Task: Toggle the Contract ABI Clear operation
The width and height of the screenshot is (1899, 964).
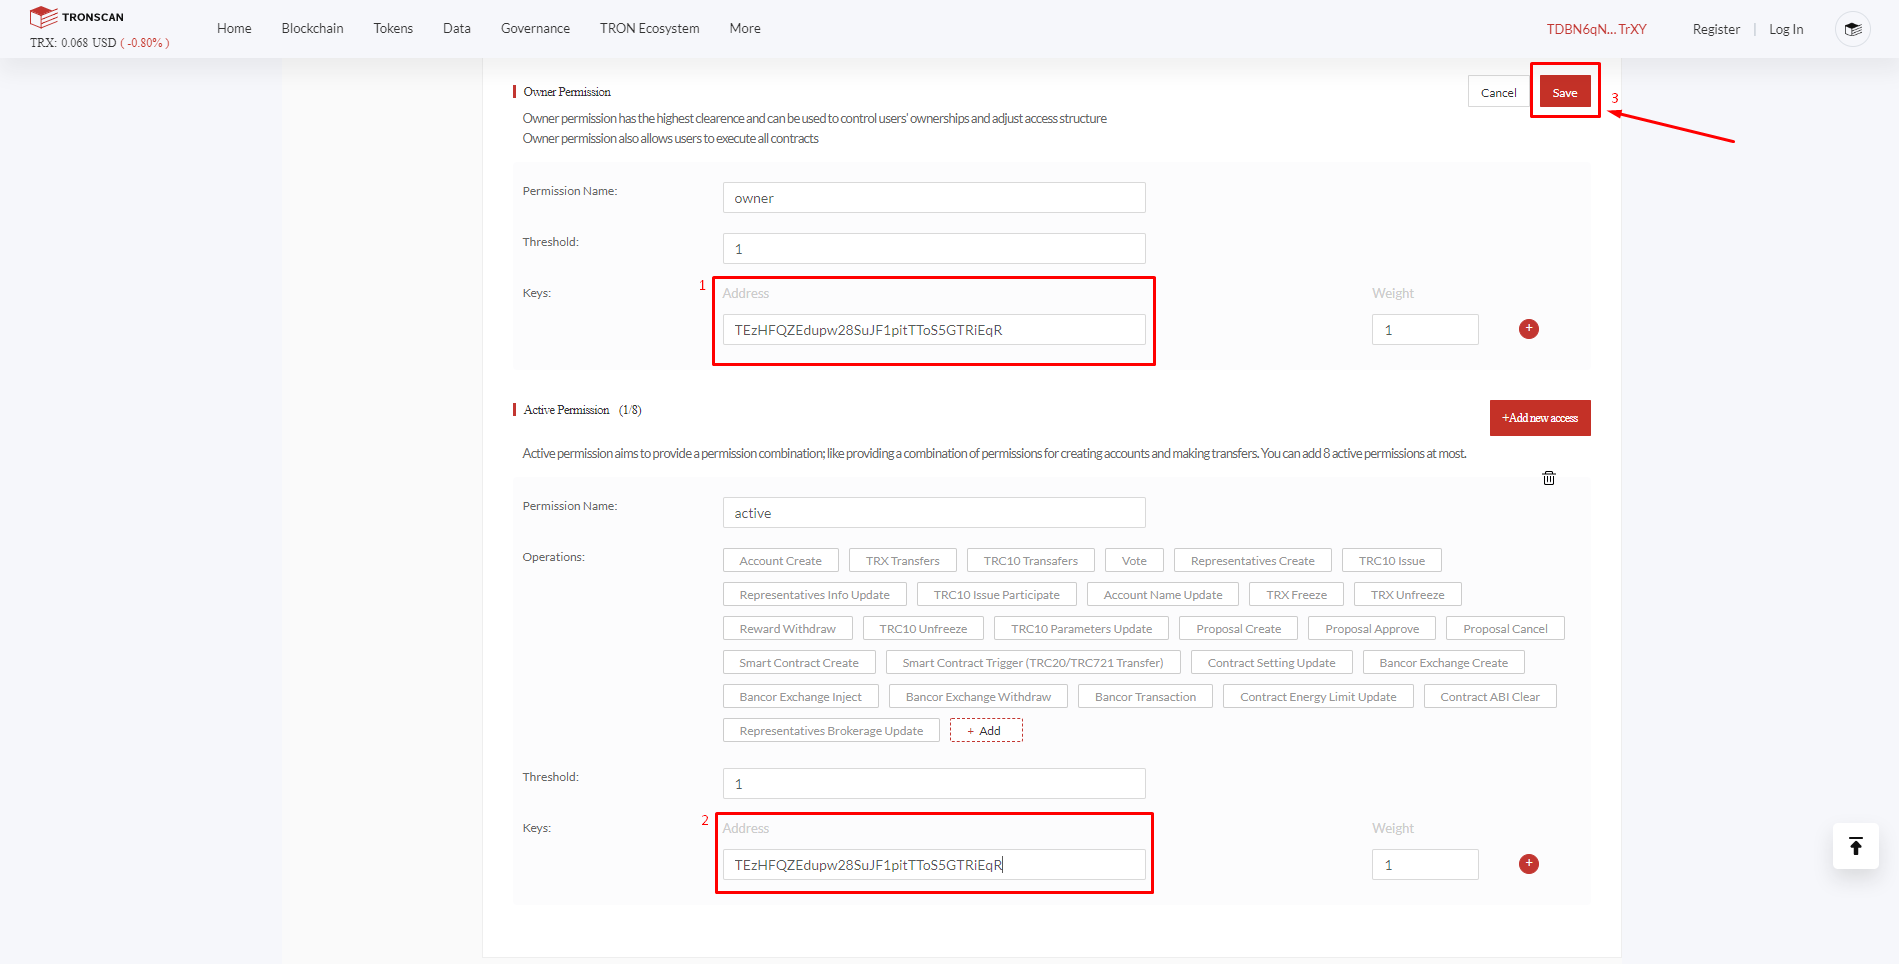Action: coord(1490,697)
